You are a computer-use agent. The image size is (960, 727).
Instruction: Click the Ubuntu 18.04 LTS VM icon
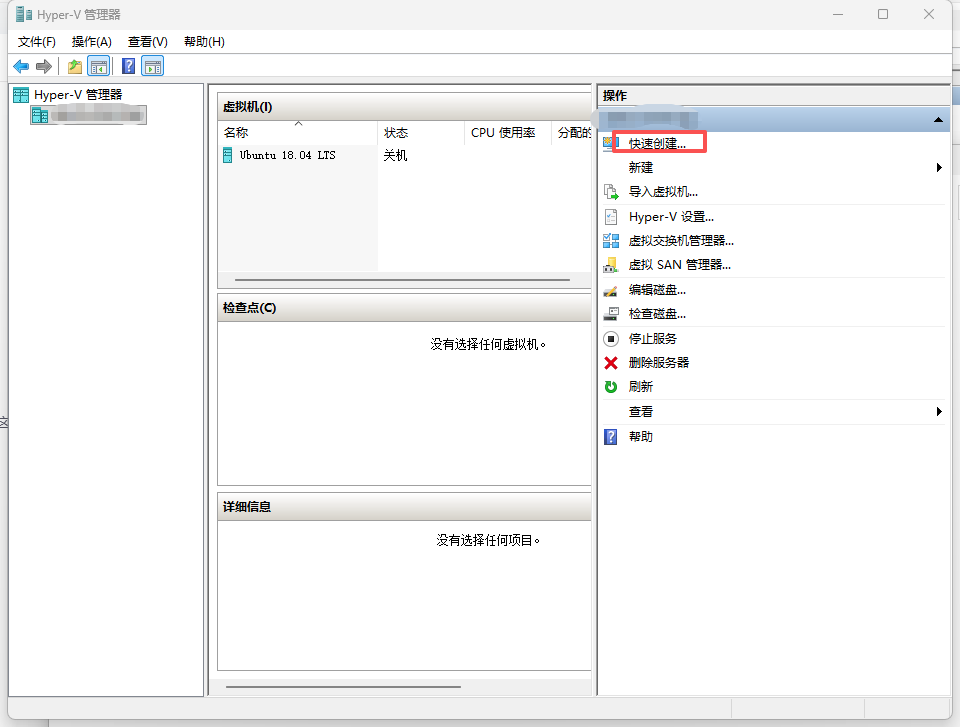228,155
